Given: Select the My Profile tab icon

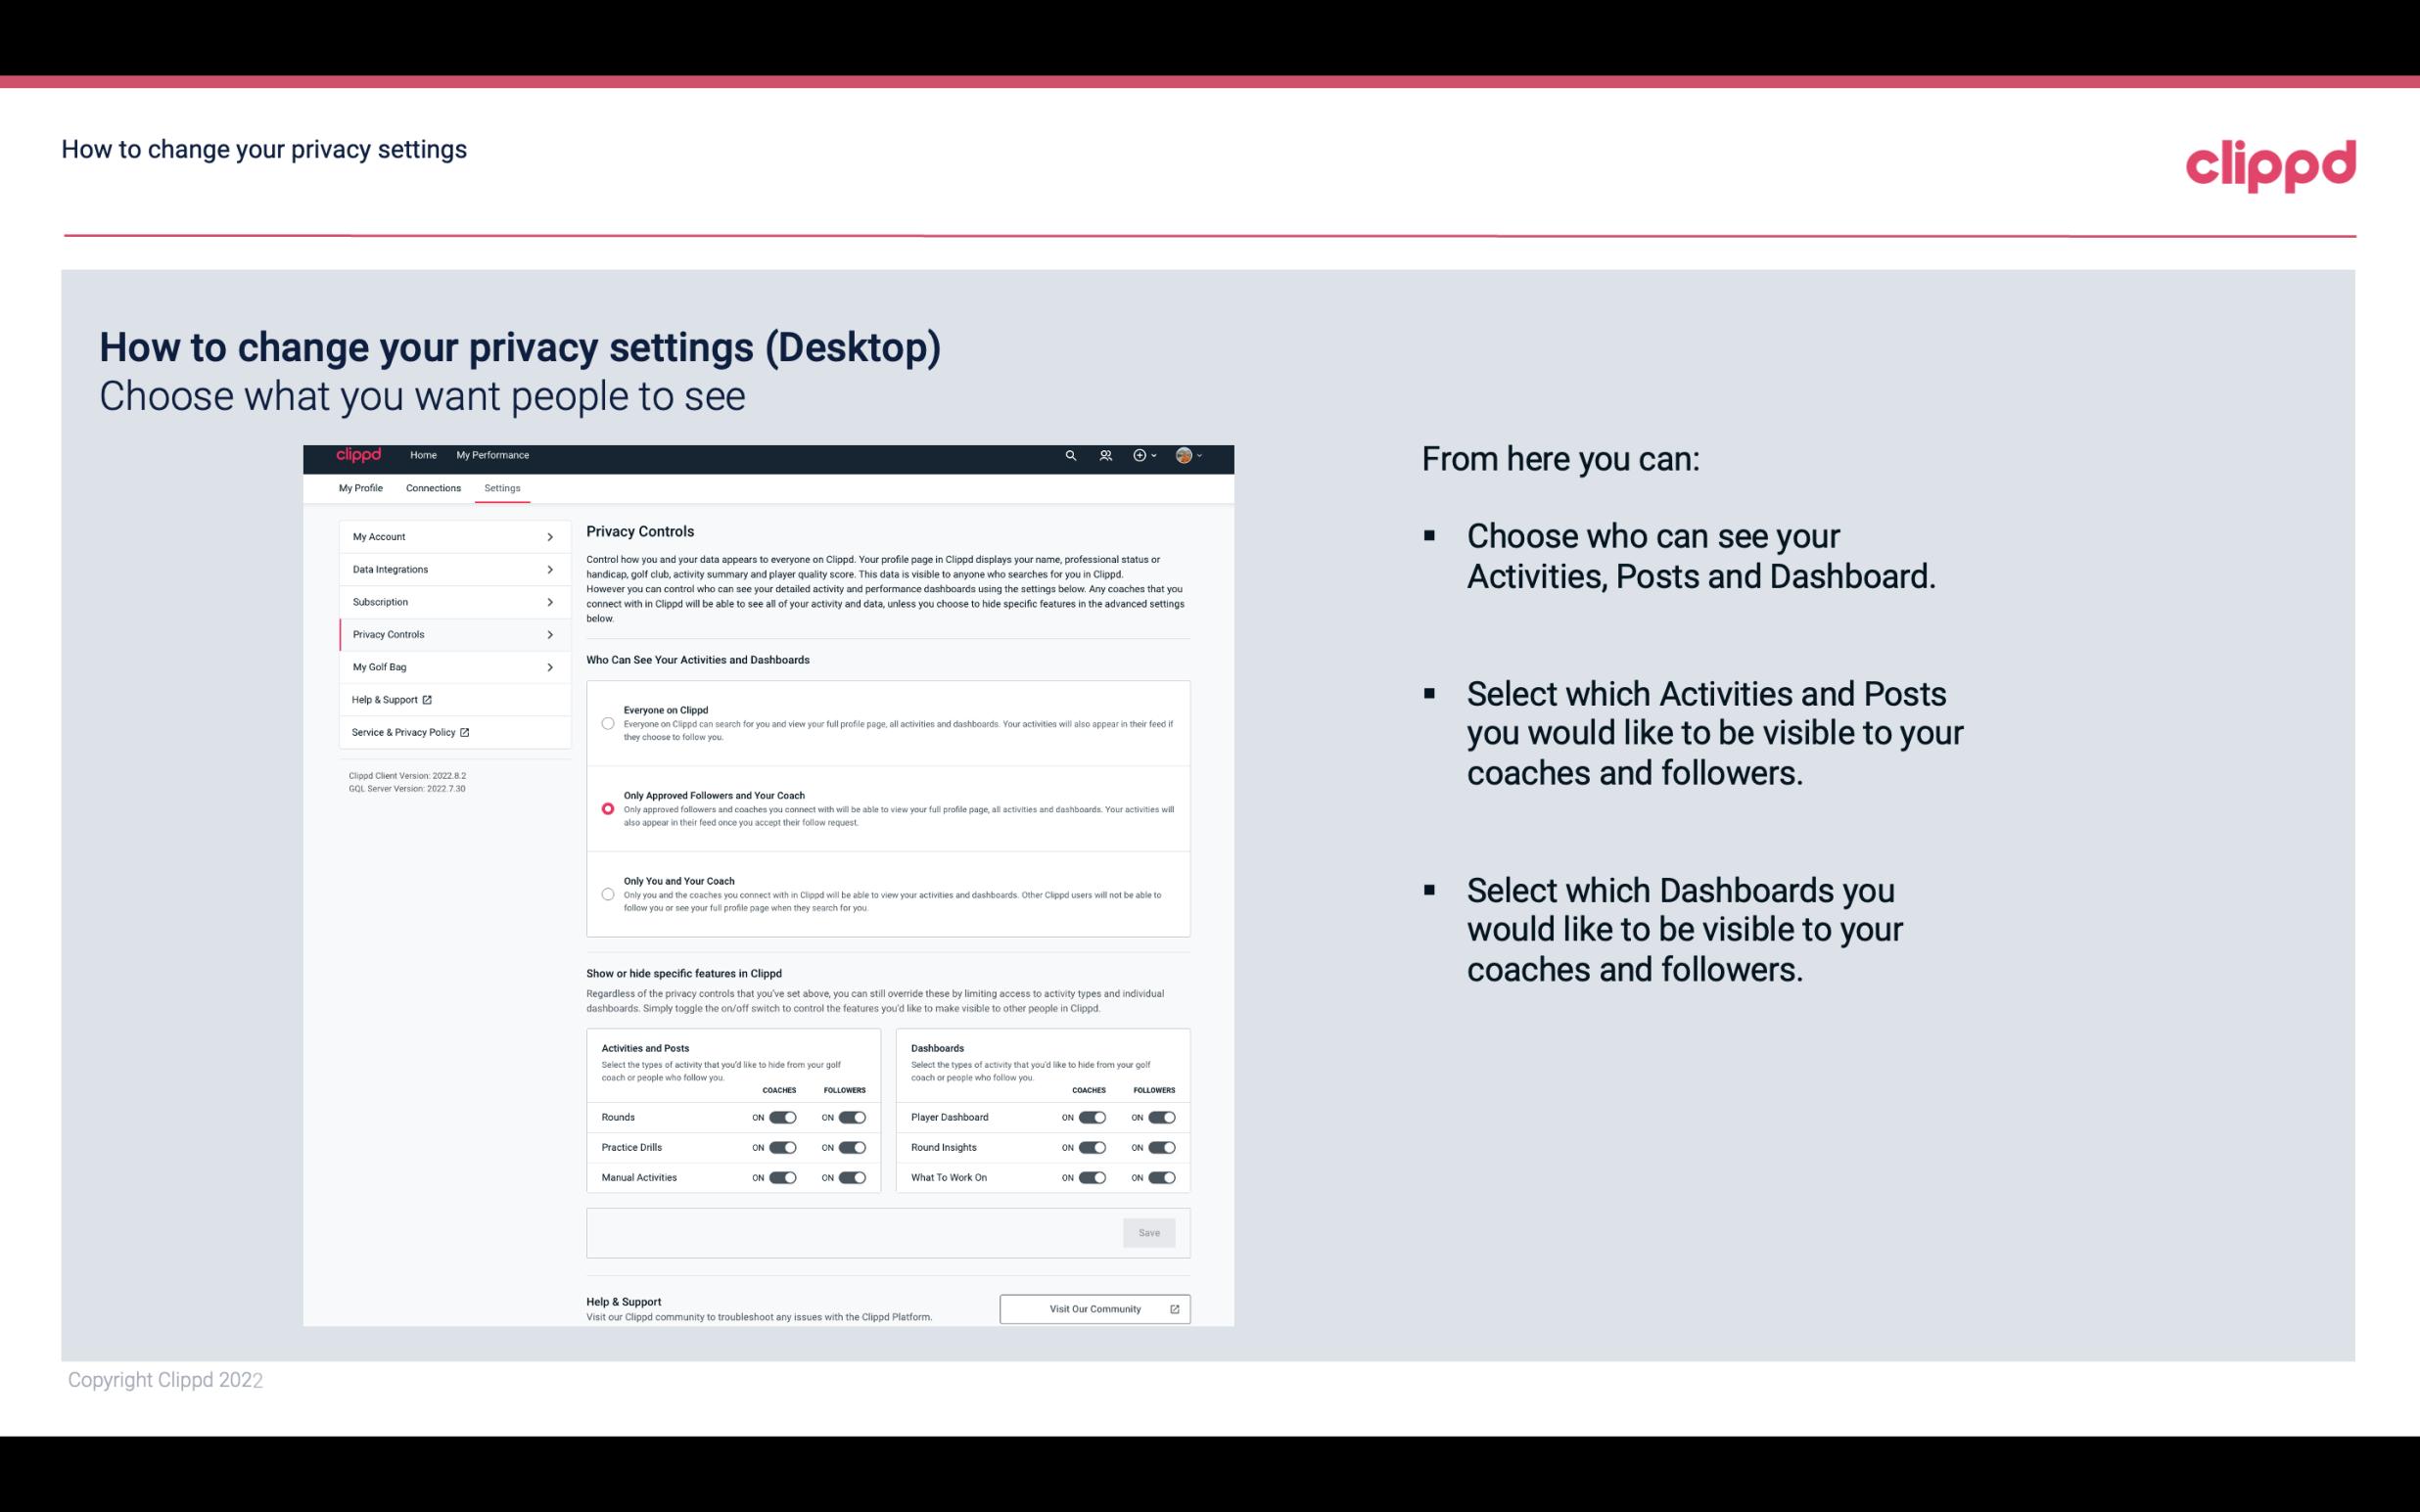Looking at the screenshot, I should [x=360, y=489].
